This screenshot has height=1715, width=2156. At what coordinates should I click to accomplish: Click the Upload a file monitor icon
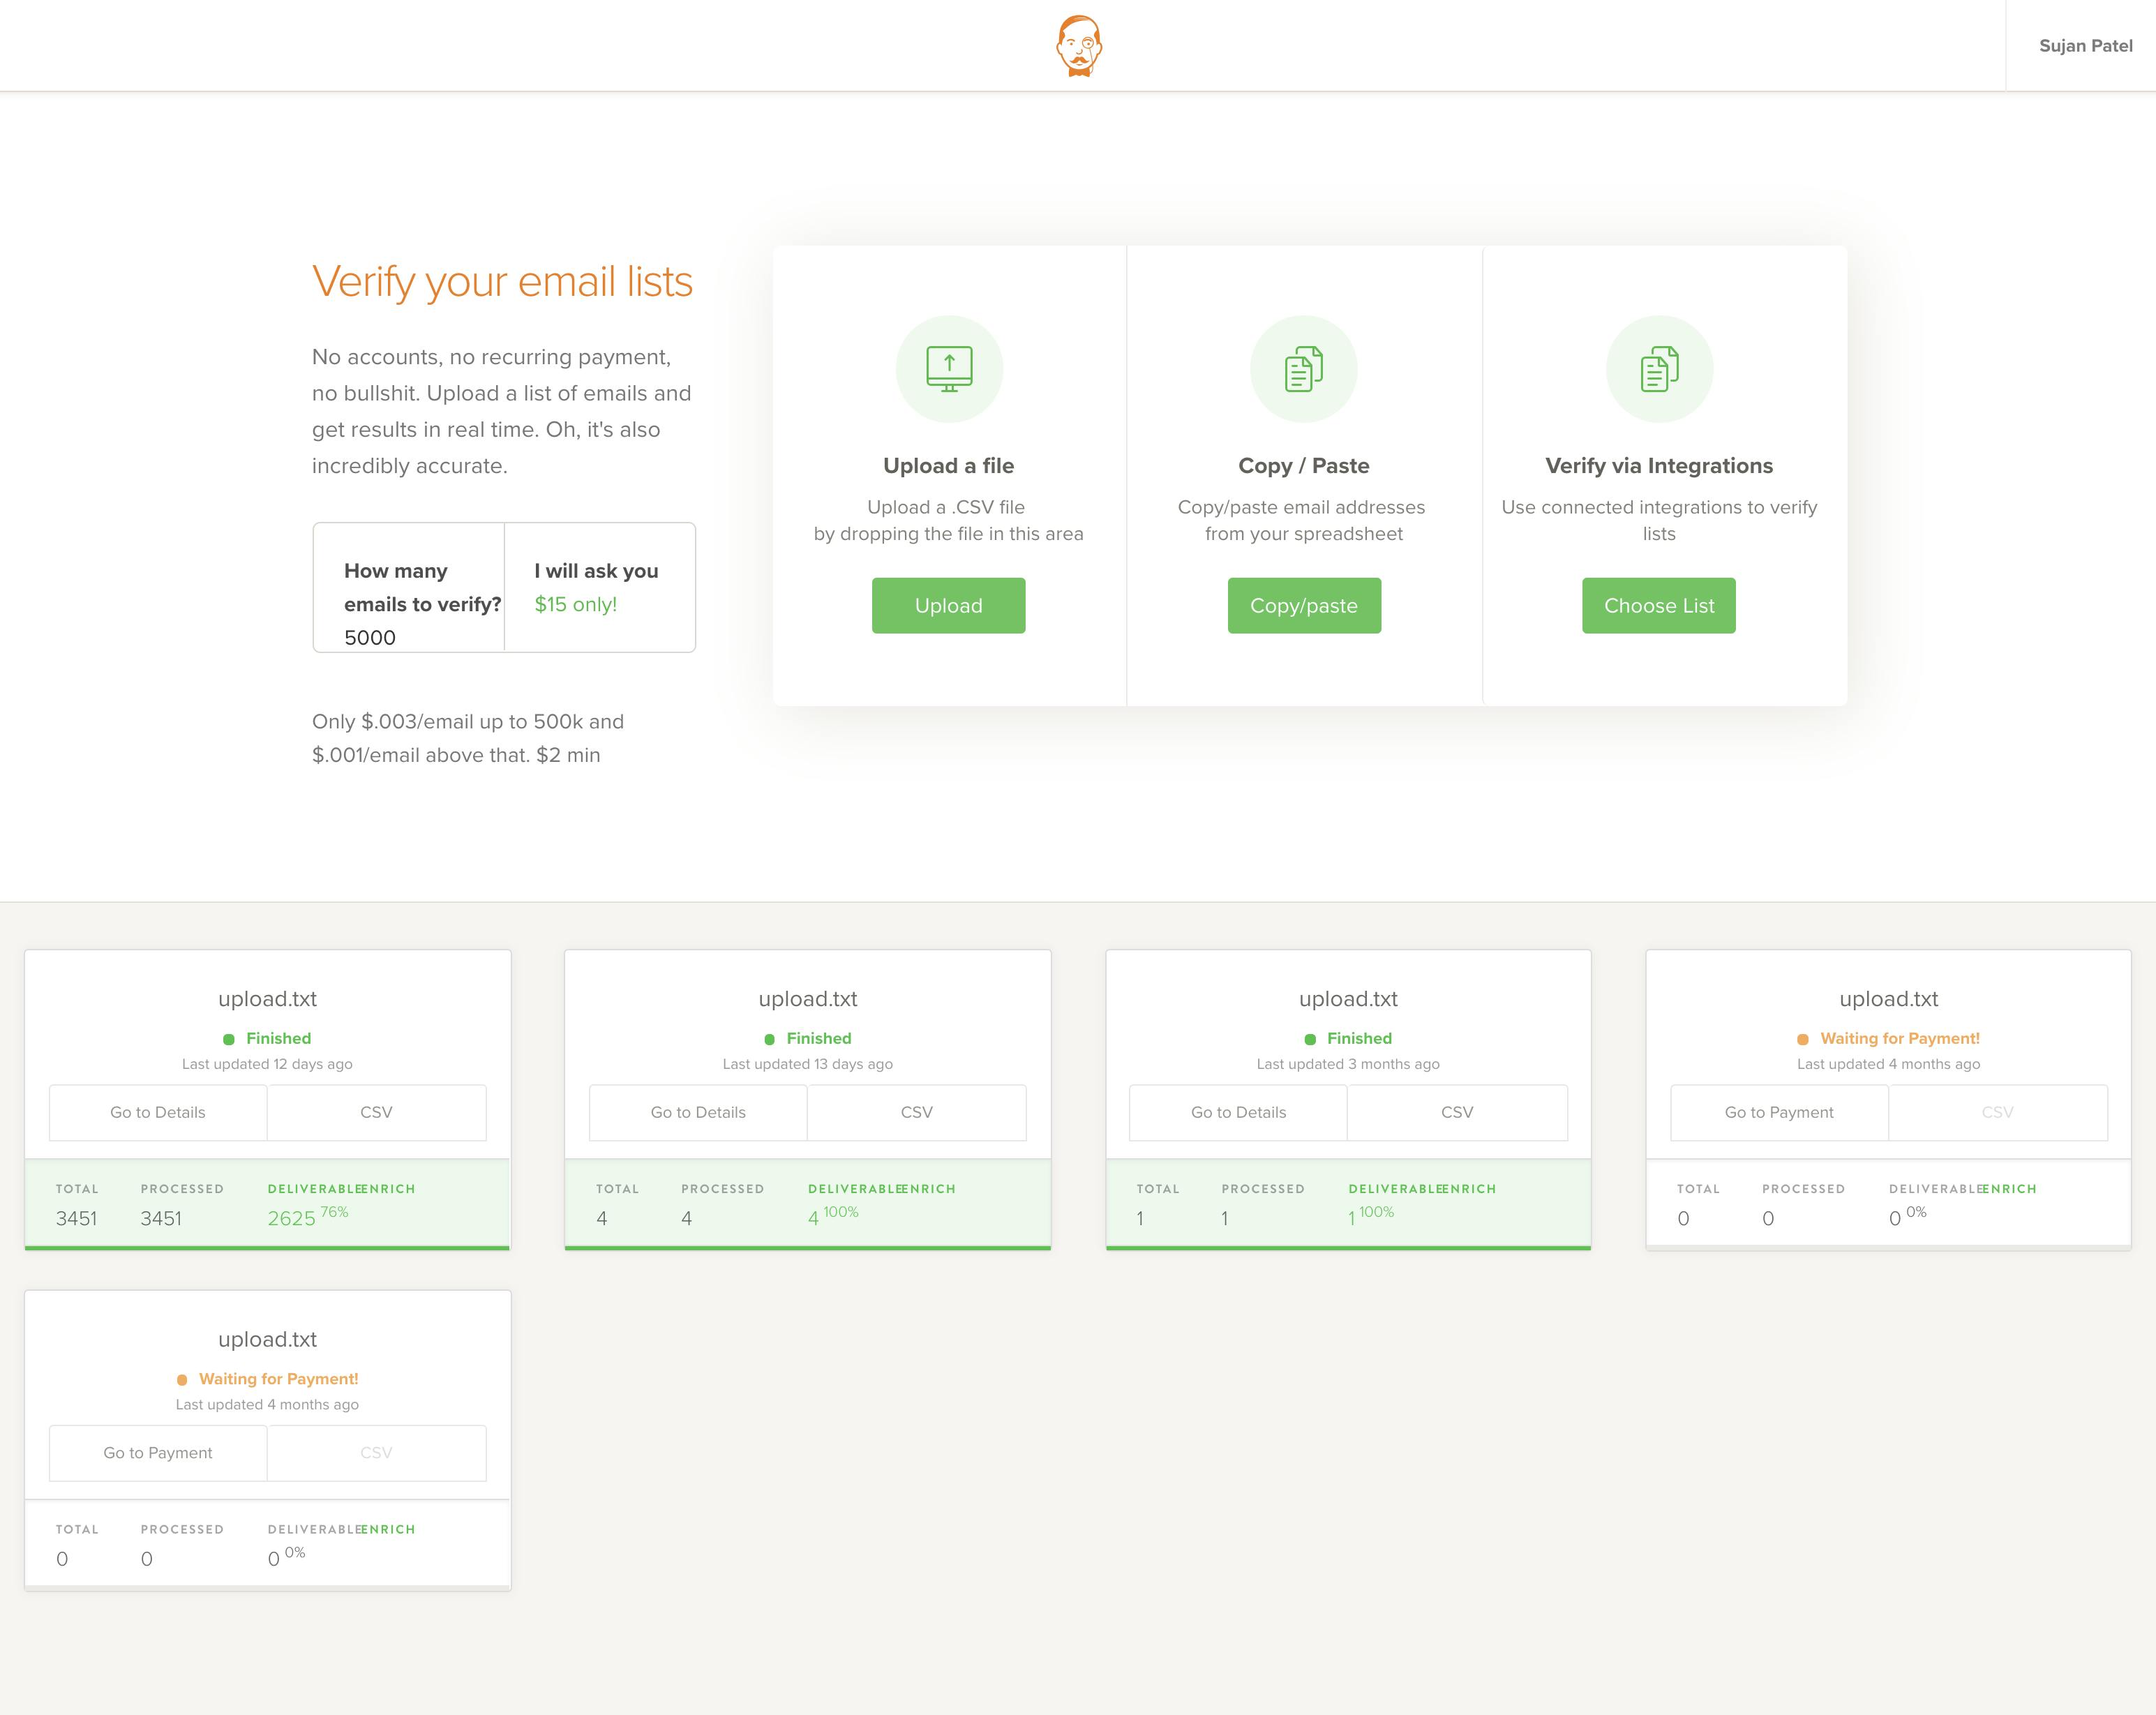pos(949,369)
